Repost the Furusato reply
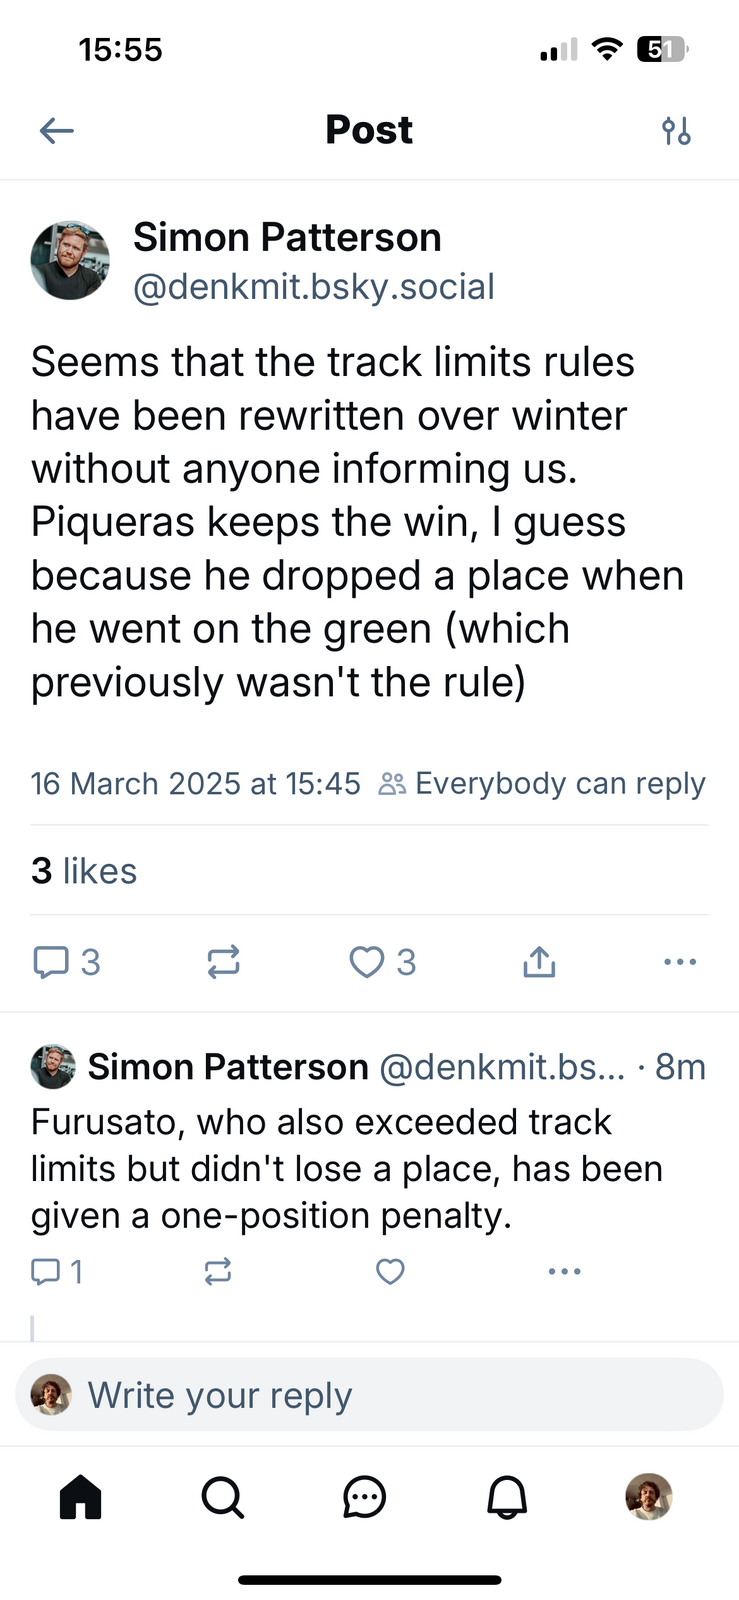 [218, 1272]
